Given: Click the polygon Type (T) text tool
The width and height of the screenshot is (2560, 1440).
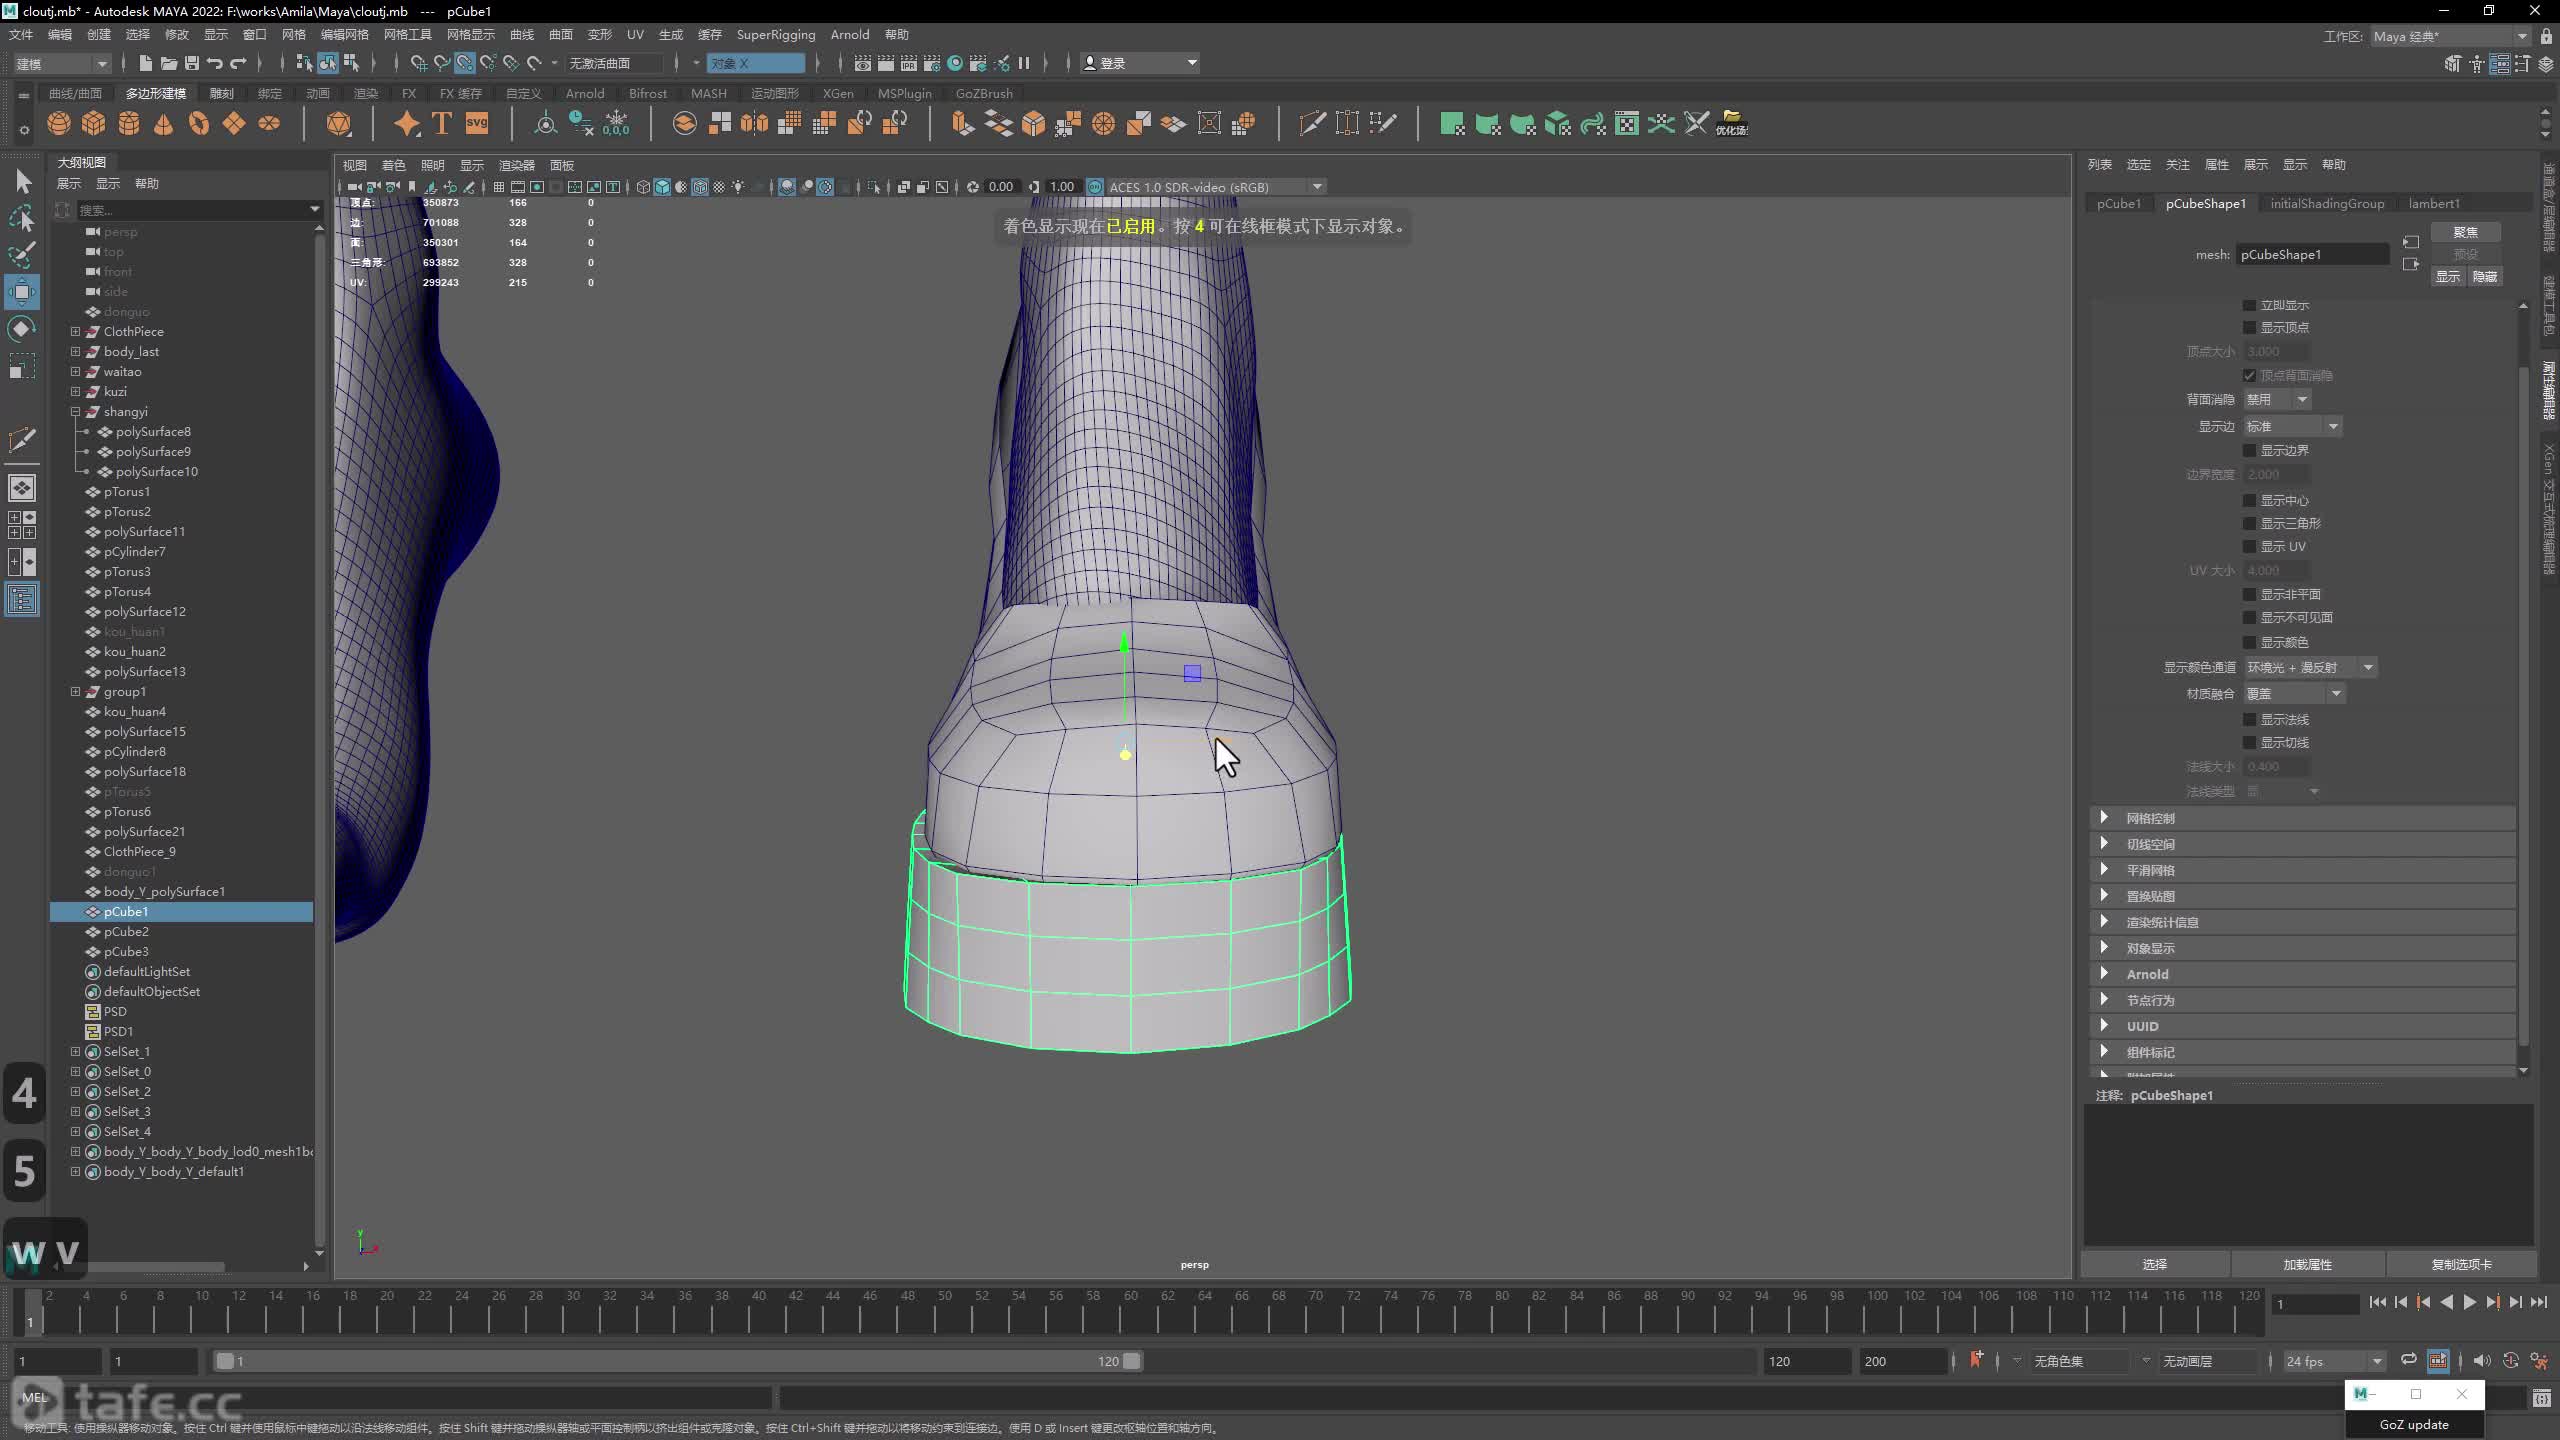Looking at the screenshot, I should click(x=442, y=123).
